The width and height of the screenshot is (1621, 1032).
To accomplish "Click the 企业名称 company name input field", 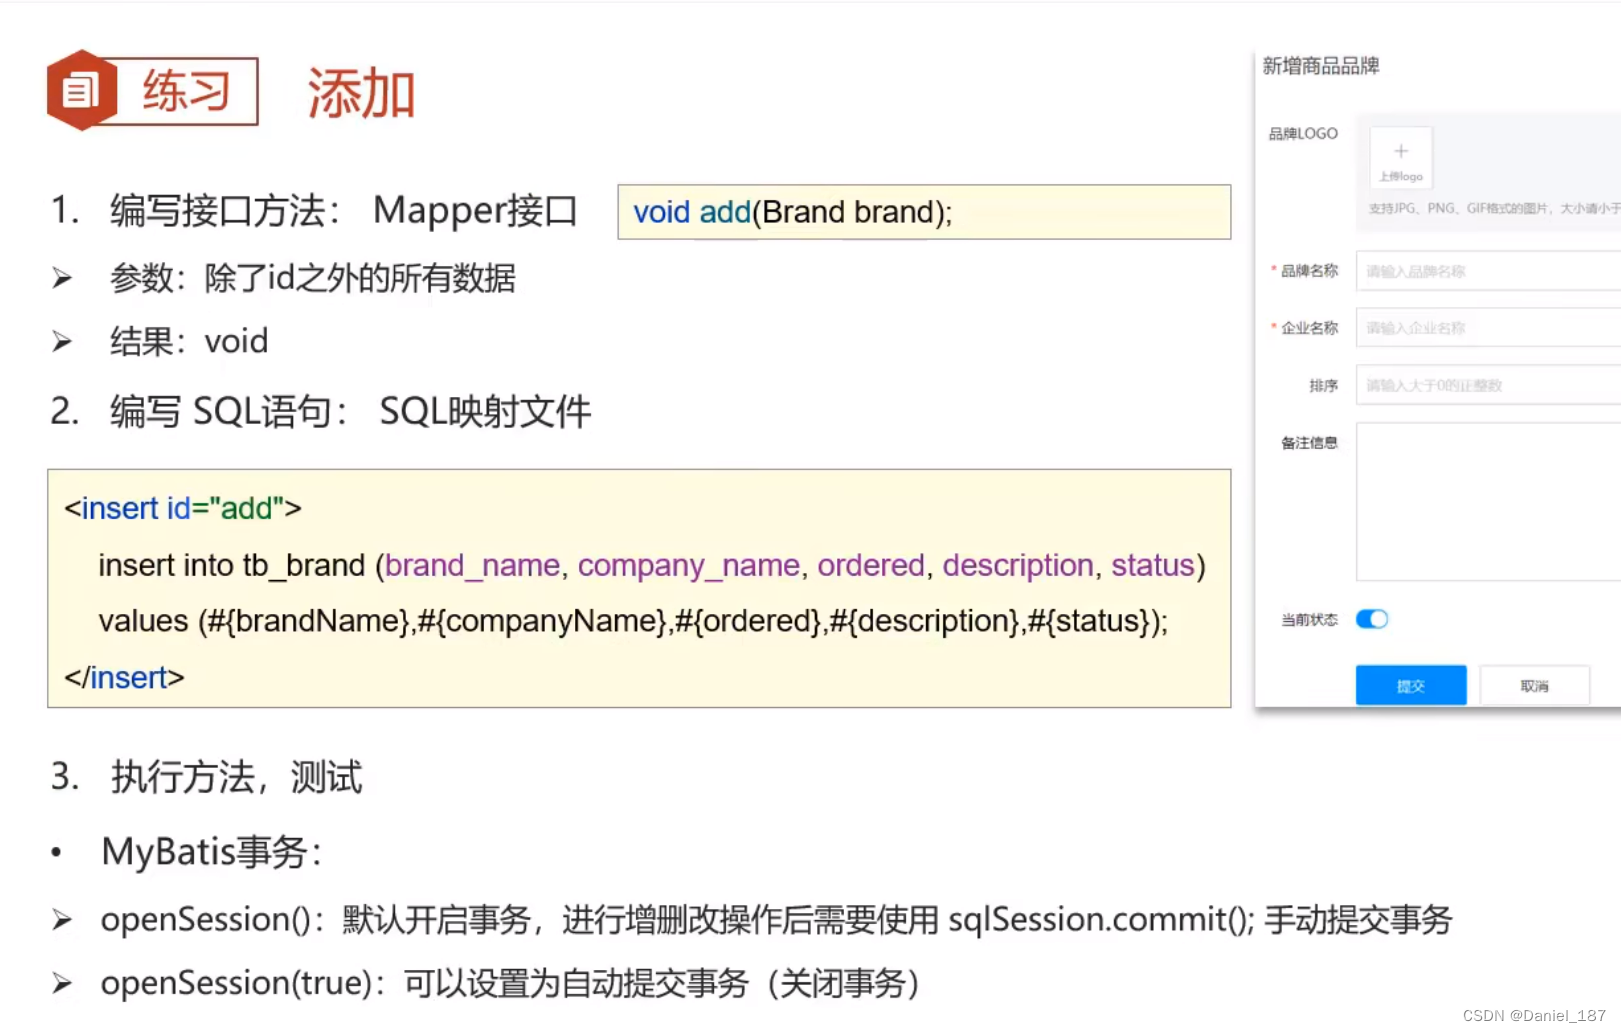I will 1488,328.
